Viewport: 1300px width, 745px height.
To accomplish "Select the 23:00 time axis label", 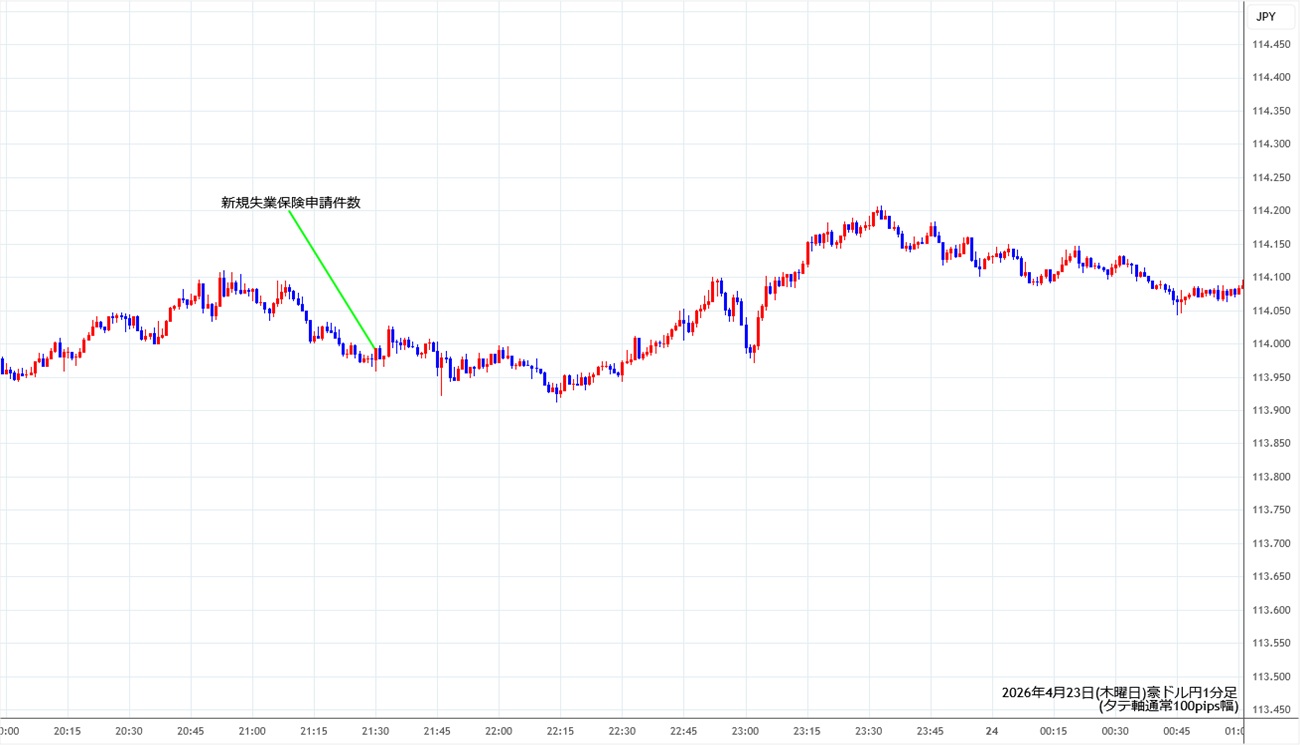I will click(746, 731).
